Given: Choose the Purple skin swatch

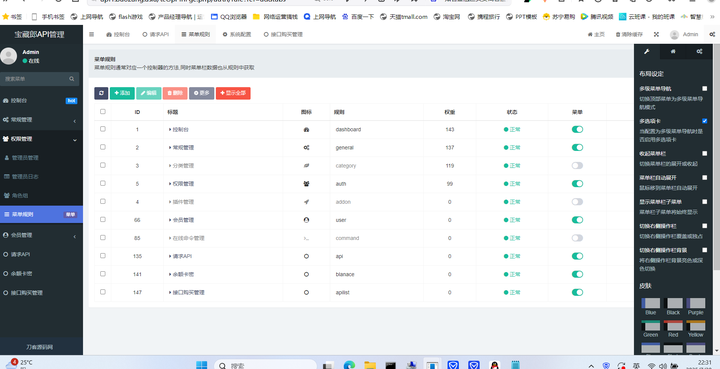Looking at the screenshot, I should pos(696,307).
